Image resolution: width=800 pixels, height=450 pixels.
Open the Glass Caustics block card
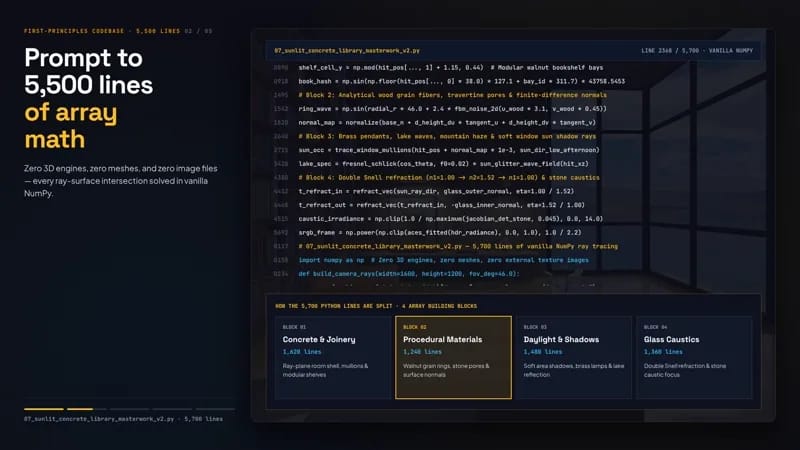point(694,357)
